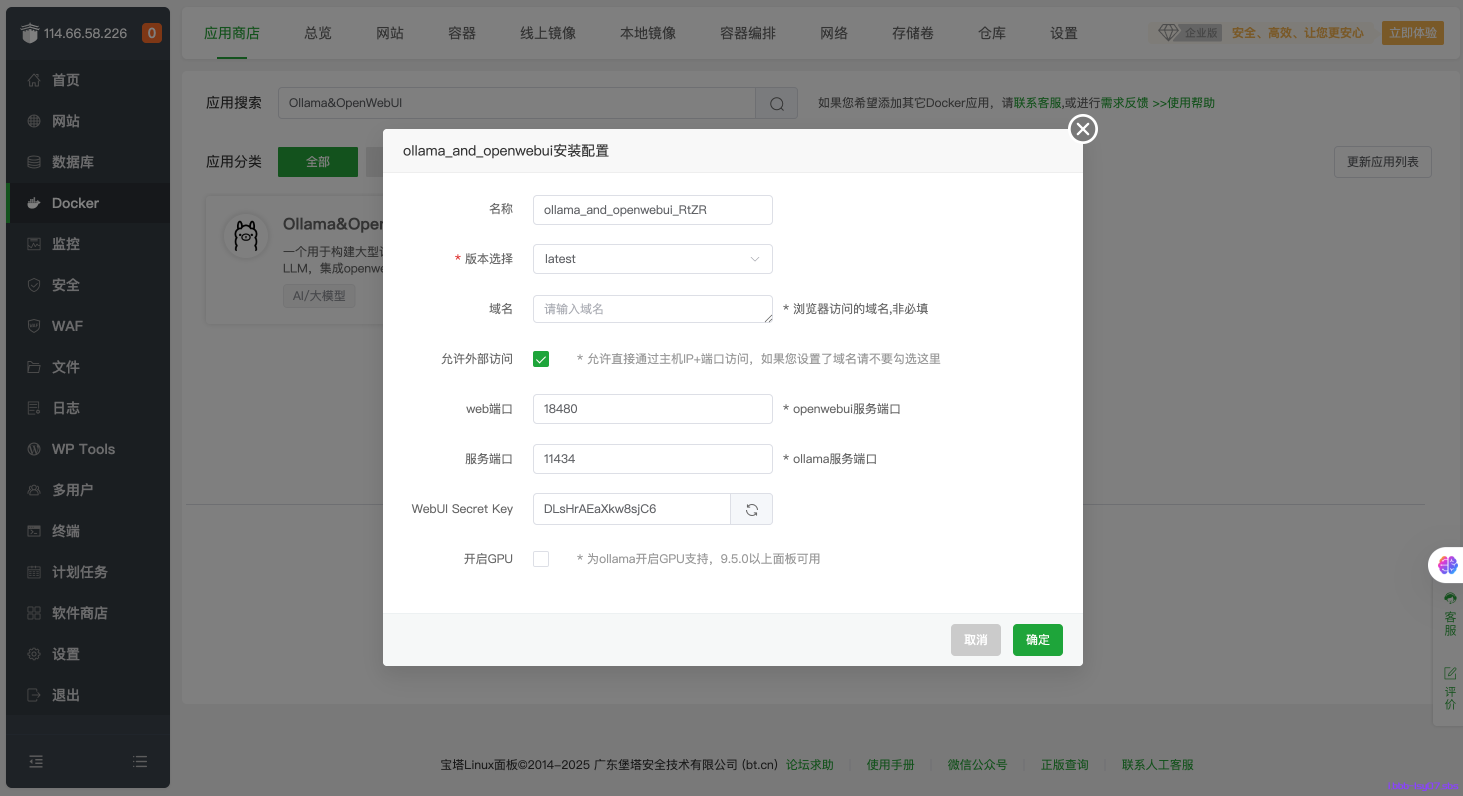The width and height of the screenshot is (1463, 796).
Task: Click the 更新应用列表 button
Action: (1383, 162)
